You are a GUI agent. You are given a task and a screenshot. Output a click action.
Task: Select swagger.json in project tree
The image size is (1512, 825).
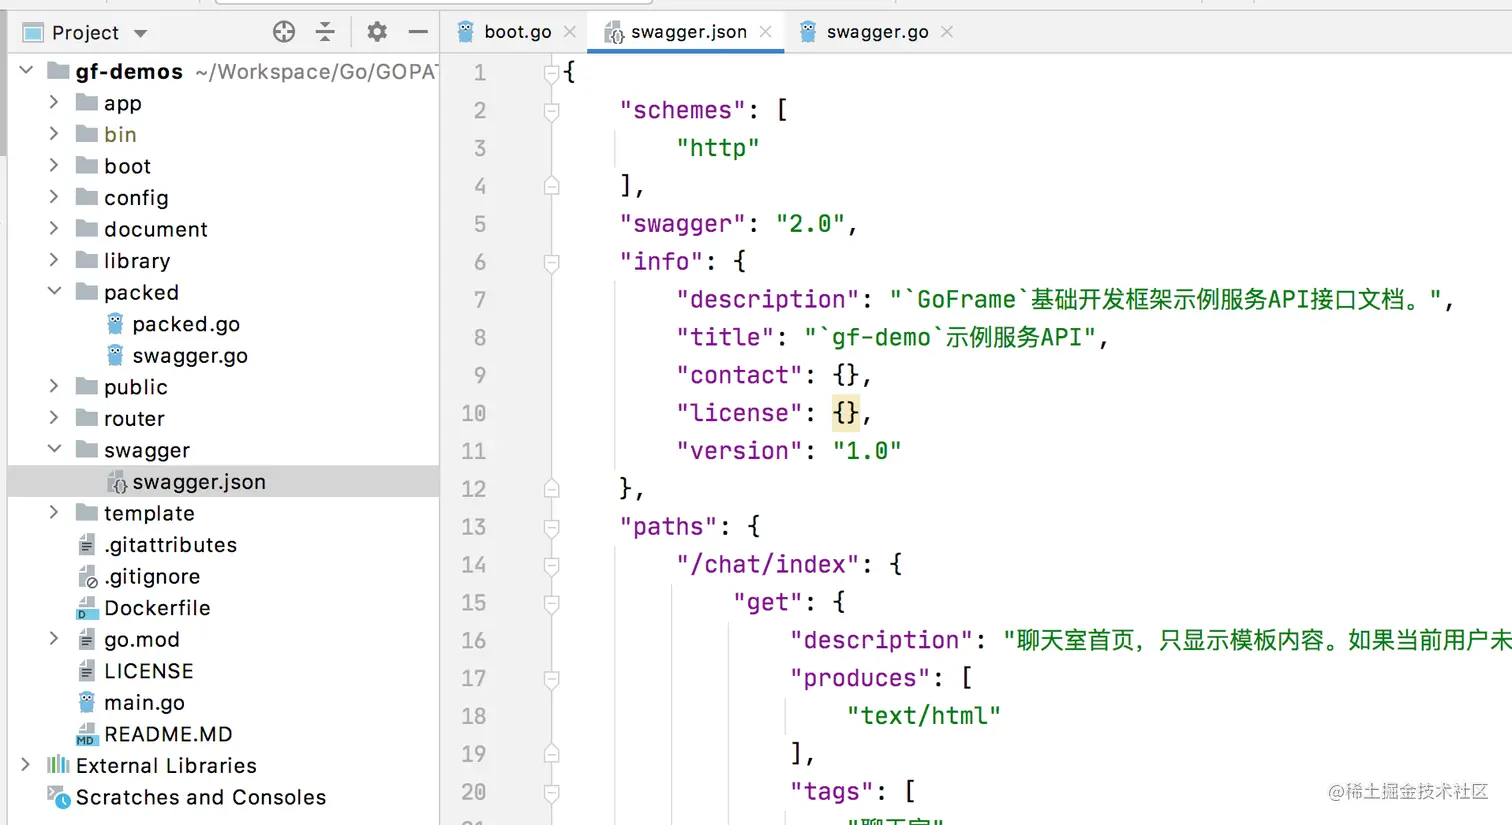[x=199, y=482]
